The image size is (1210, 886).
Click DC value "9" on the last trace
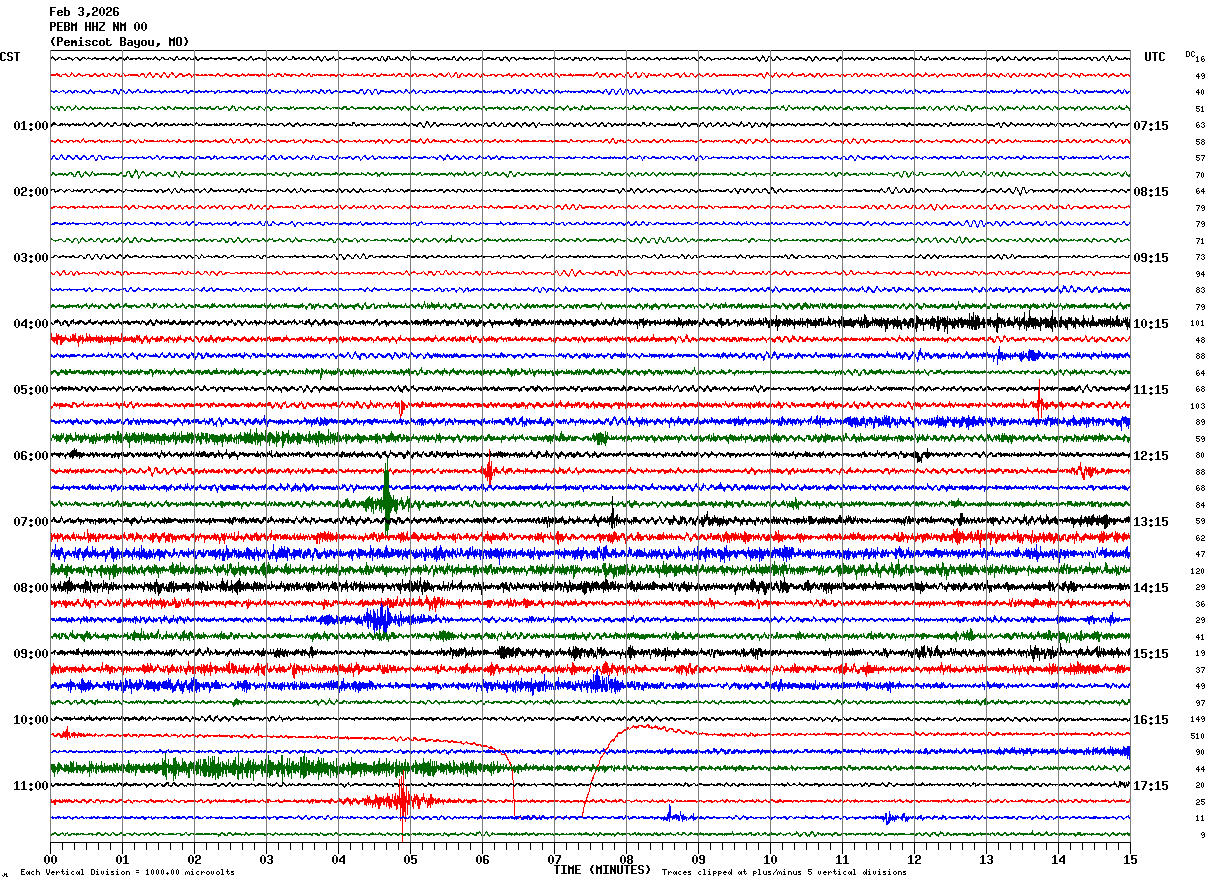[x=1203, y=835]
